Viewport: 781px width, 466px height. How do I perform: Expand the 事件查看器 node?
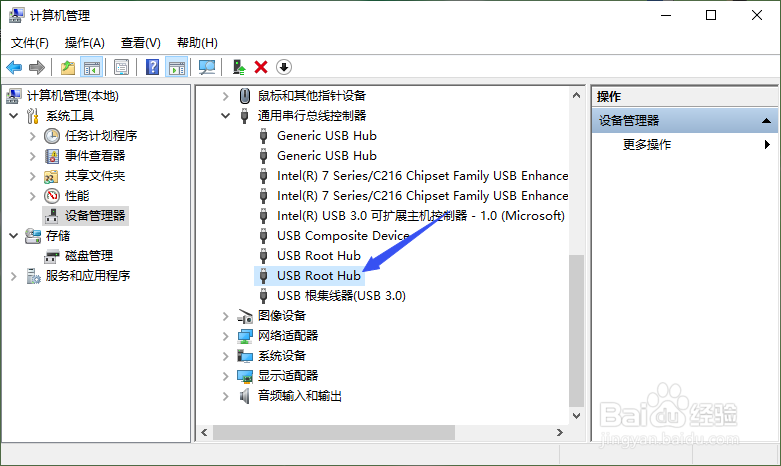pos(32,156)
